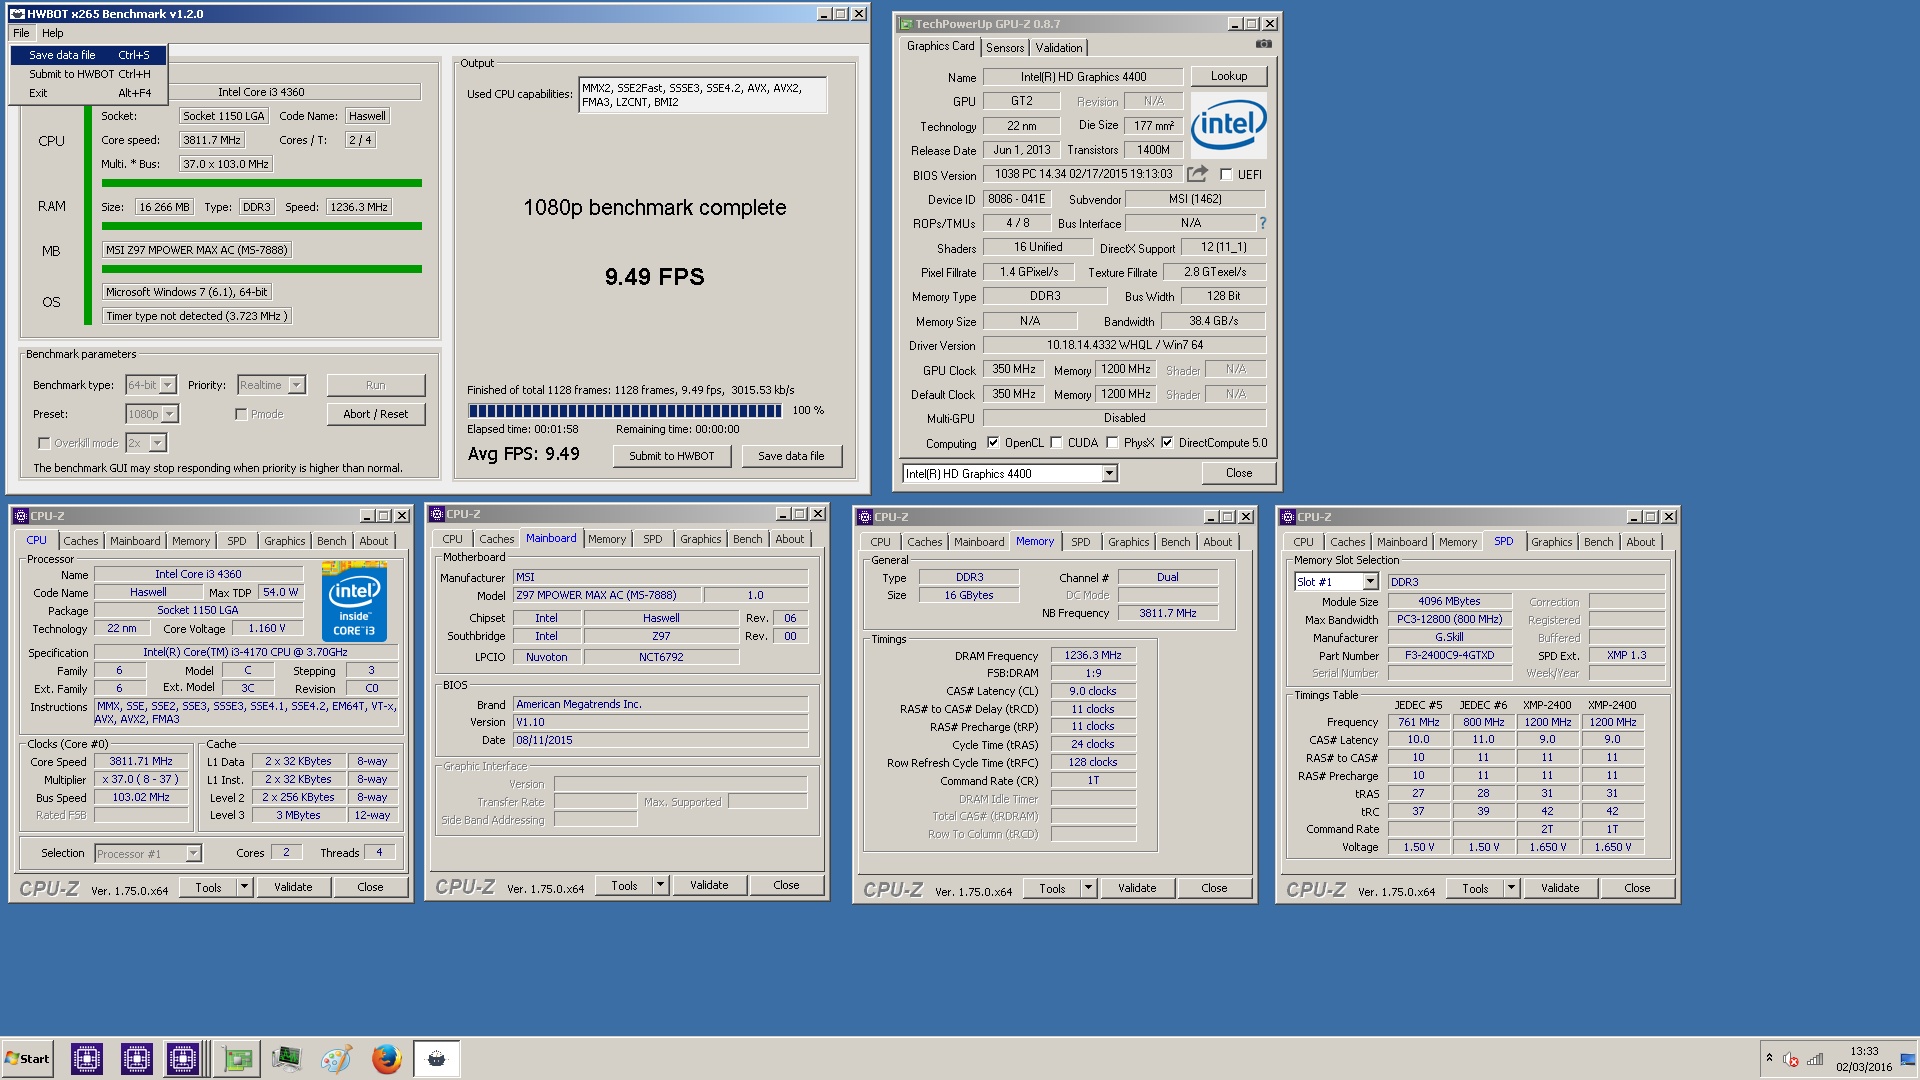
Task: Click title bar icon of CPU-Z SPD window
Action: (x=1288, y=517)
